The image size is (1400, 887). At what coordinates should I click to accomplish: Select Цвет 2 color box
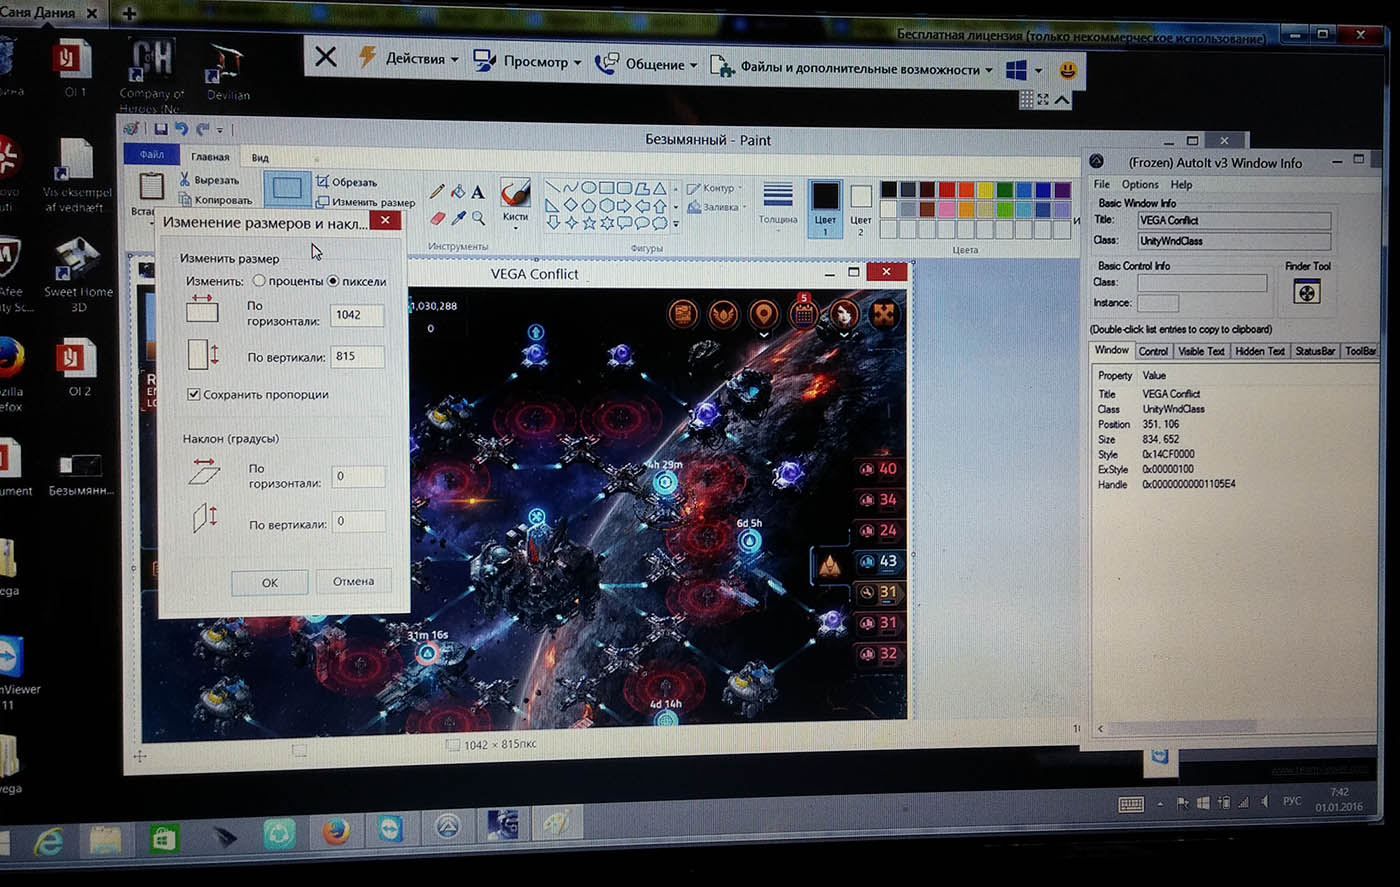(860, 208)
